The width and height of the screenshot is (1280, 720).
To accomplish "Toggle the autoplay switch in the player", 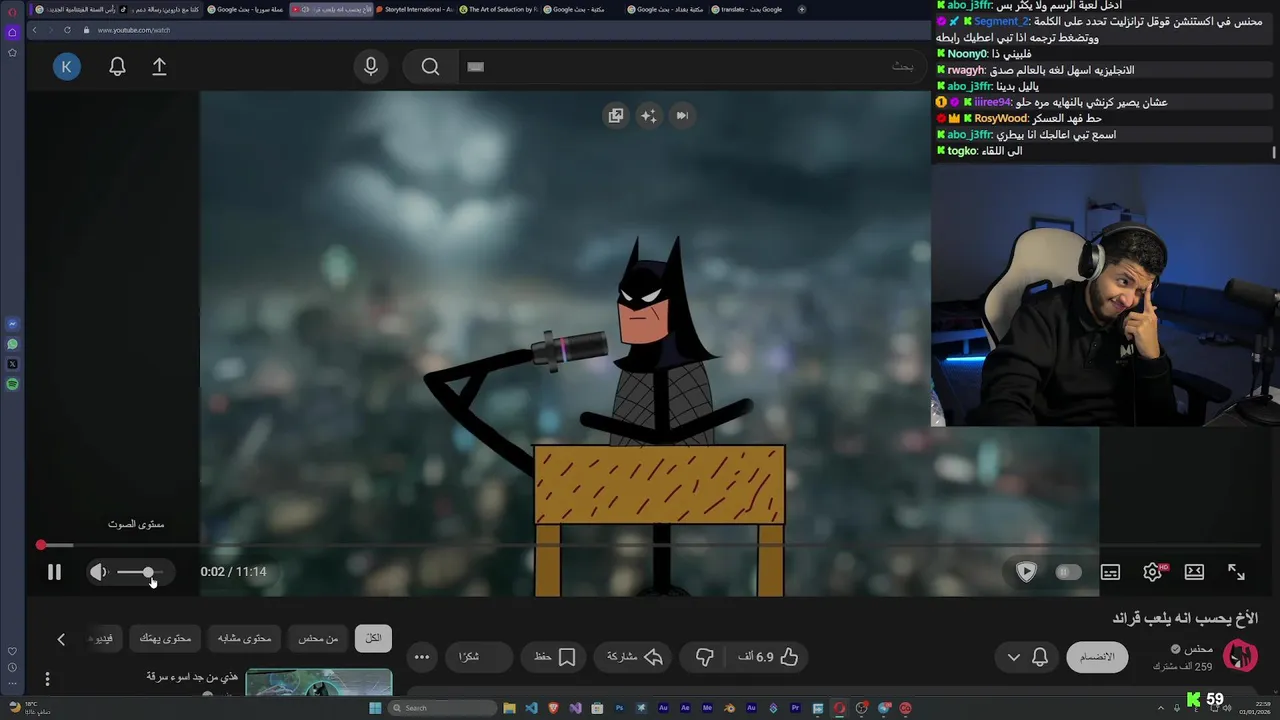I will pos(1068,572).
